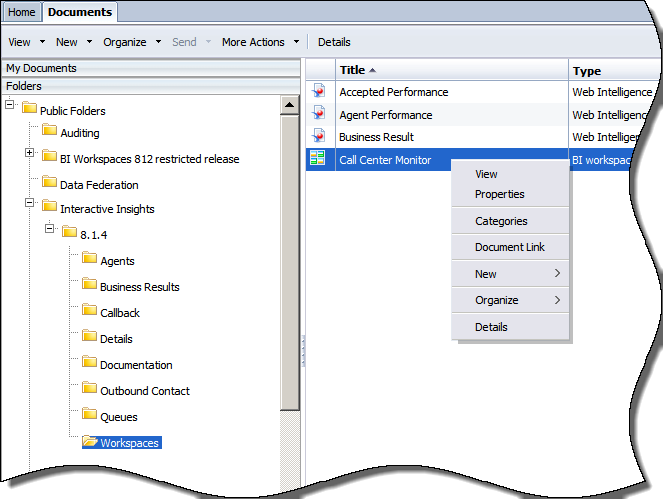
Task: Click the Business Result document icon
Action: [318, 136]
